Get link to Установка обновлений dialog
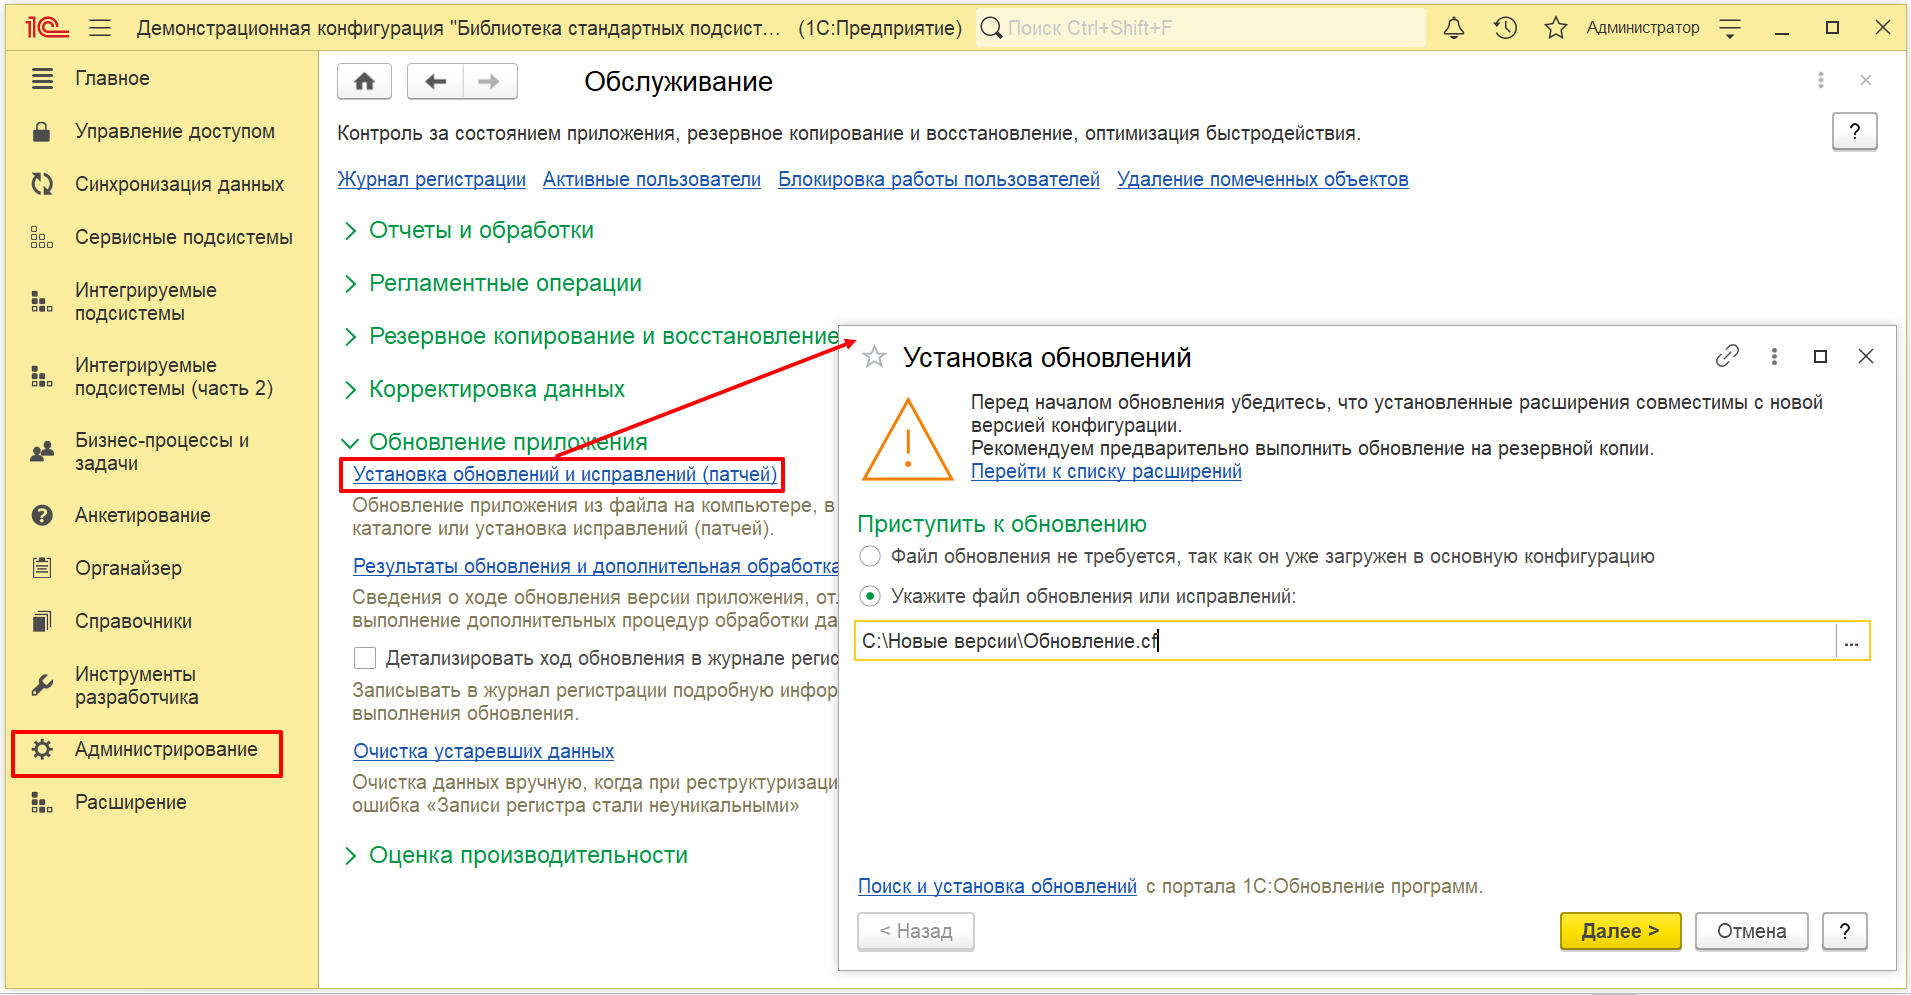The height and width of the screenshot is (995, 1911). [x=1727, y=356]
